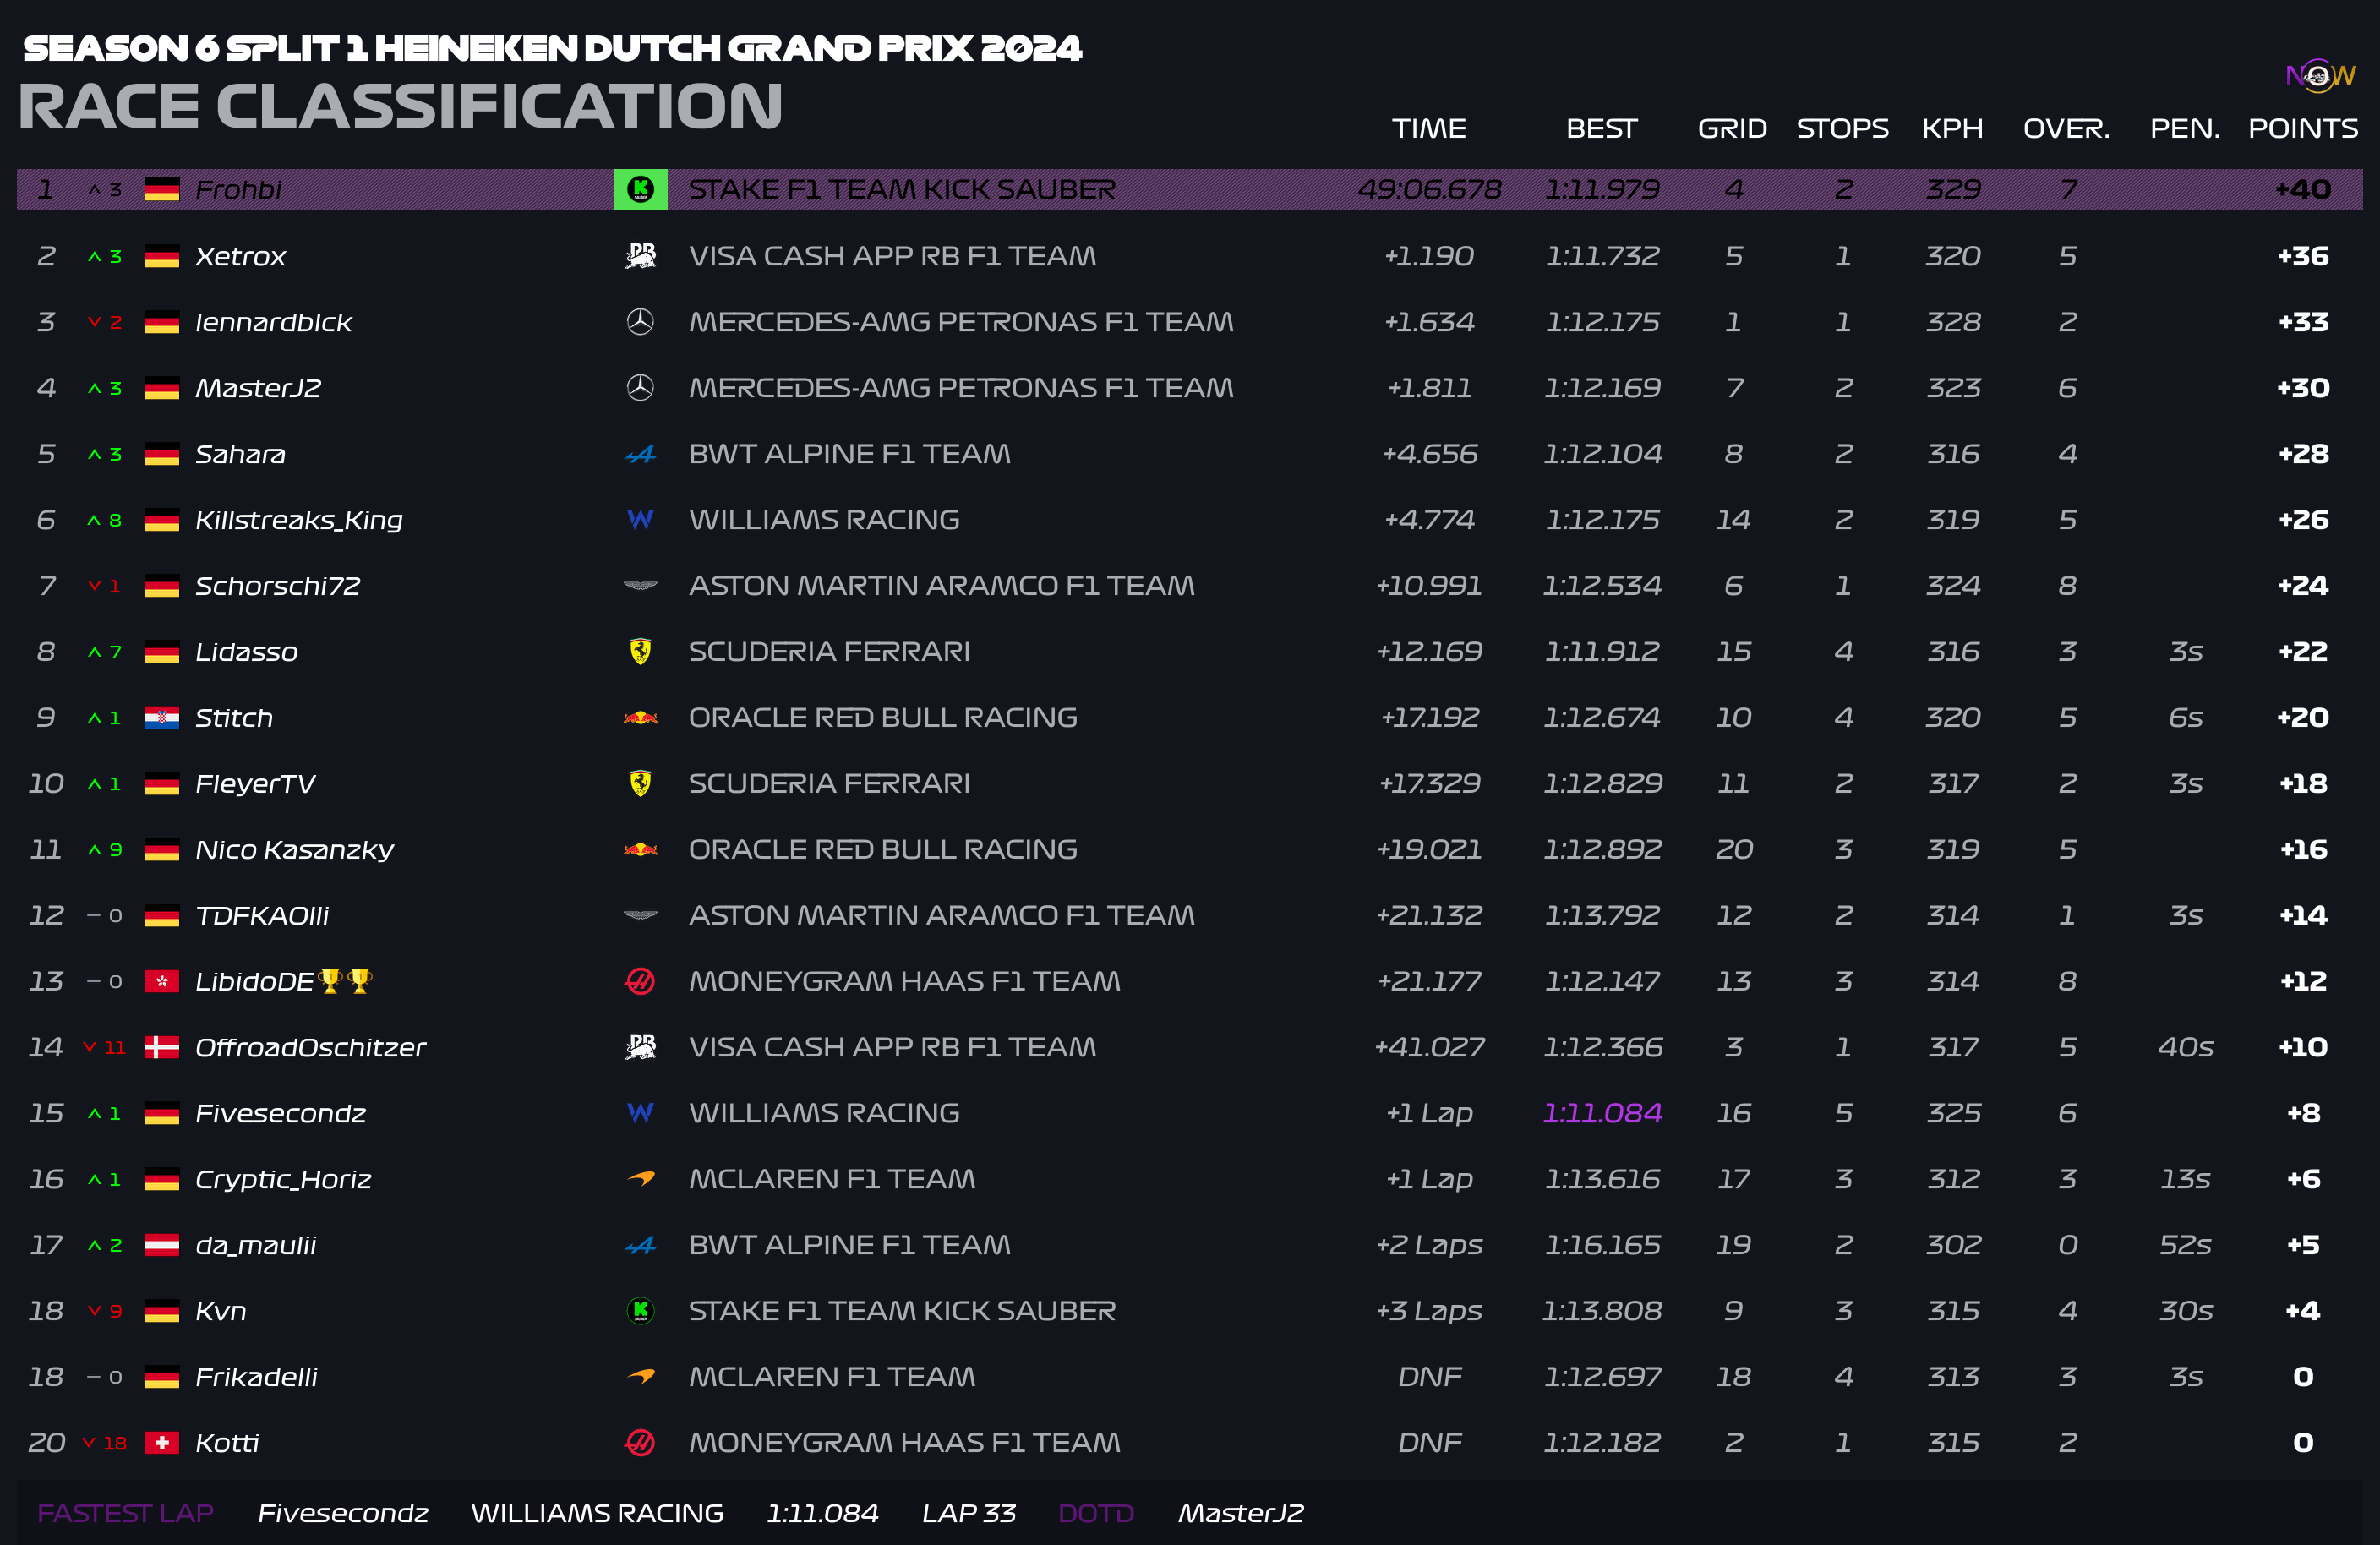
Task: Click the Swiss flag beside Kotti
Action: click(162, 1443)
